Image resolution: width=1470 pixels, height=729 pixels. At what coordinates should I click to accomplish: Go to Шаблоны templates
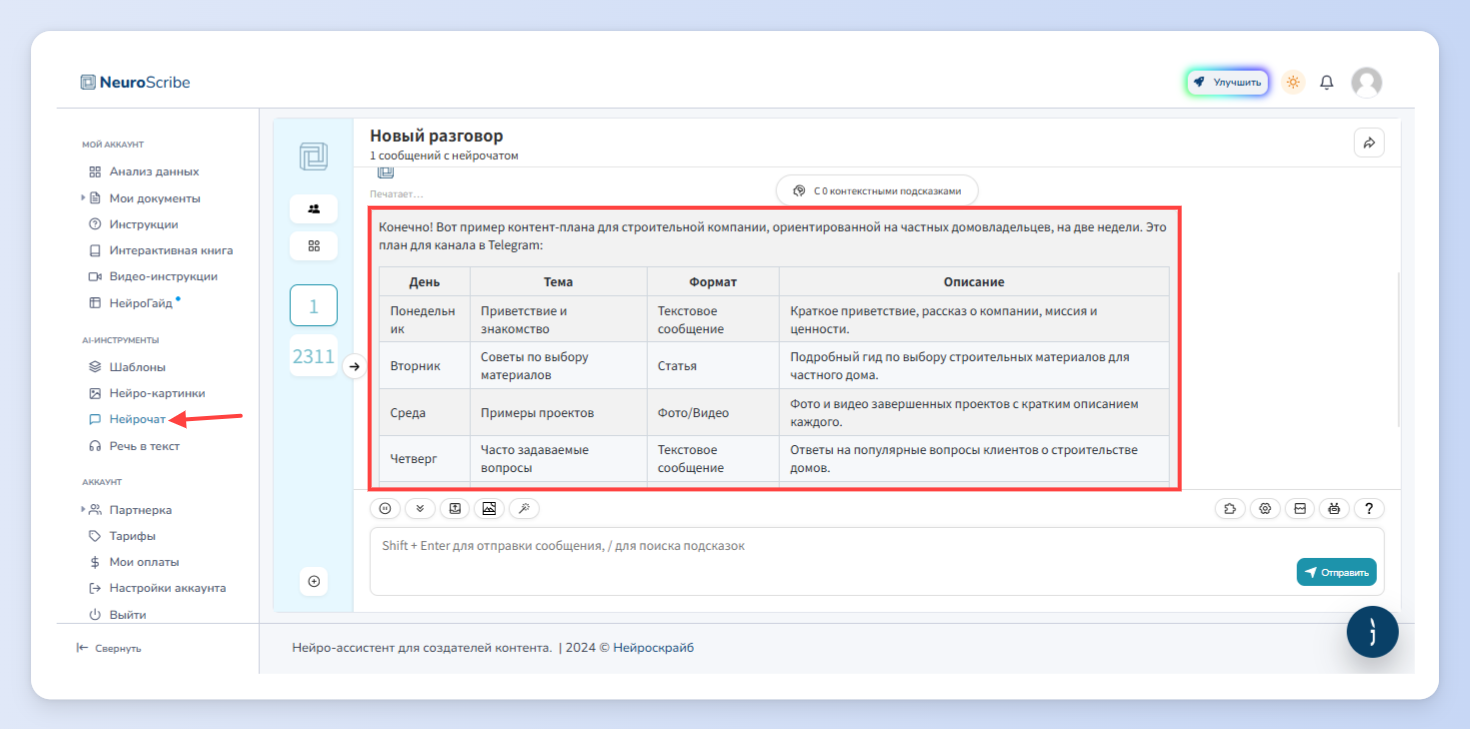137,367
